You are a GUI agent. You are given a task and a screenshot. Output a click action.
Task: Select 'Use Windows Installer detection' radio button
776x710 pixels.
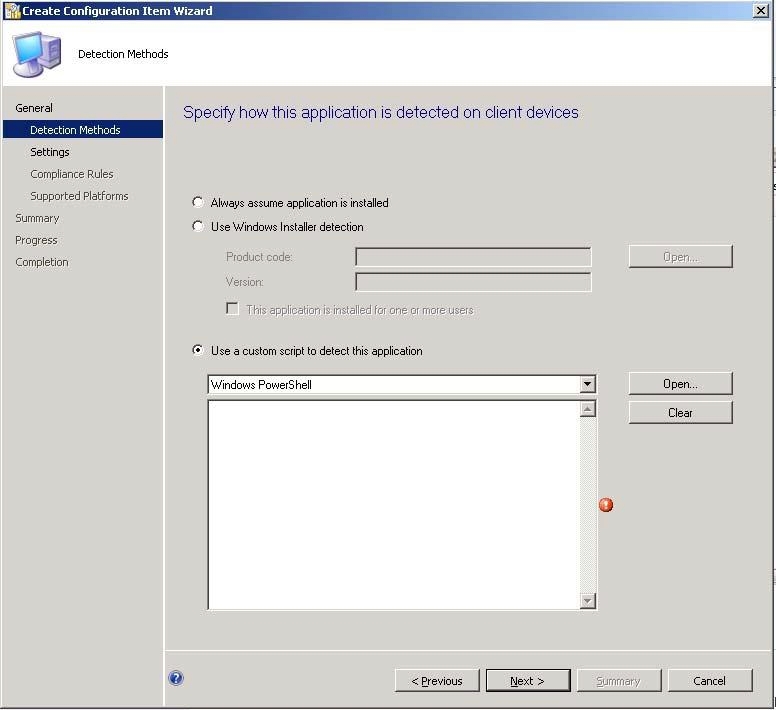(198, 226)
